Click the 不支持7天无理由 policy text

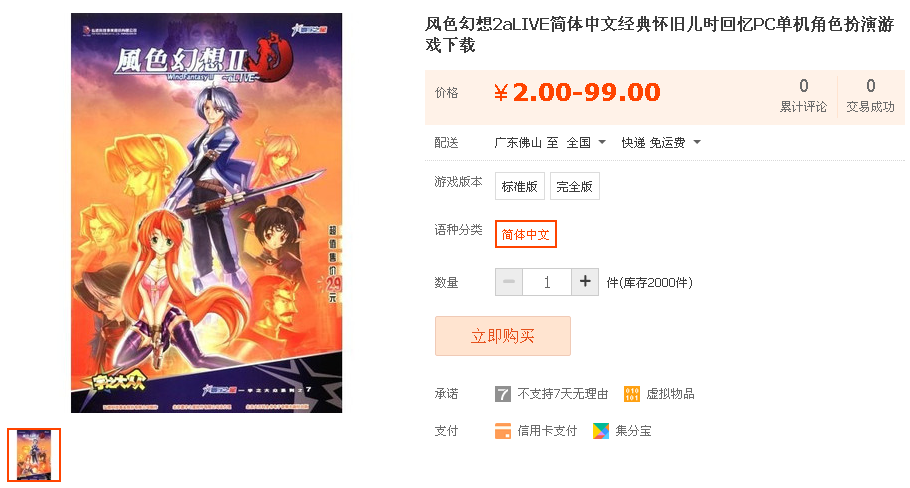click(562, 395)
